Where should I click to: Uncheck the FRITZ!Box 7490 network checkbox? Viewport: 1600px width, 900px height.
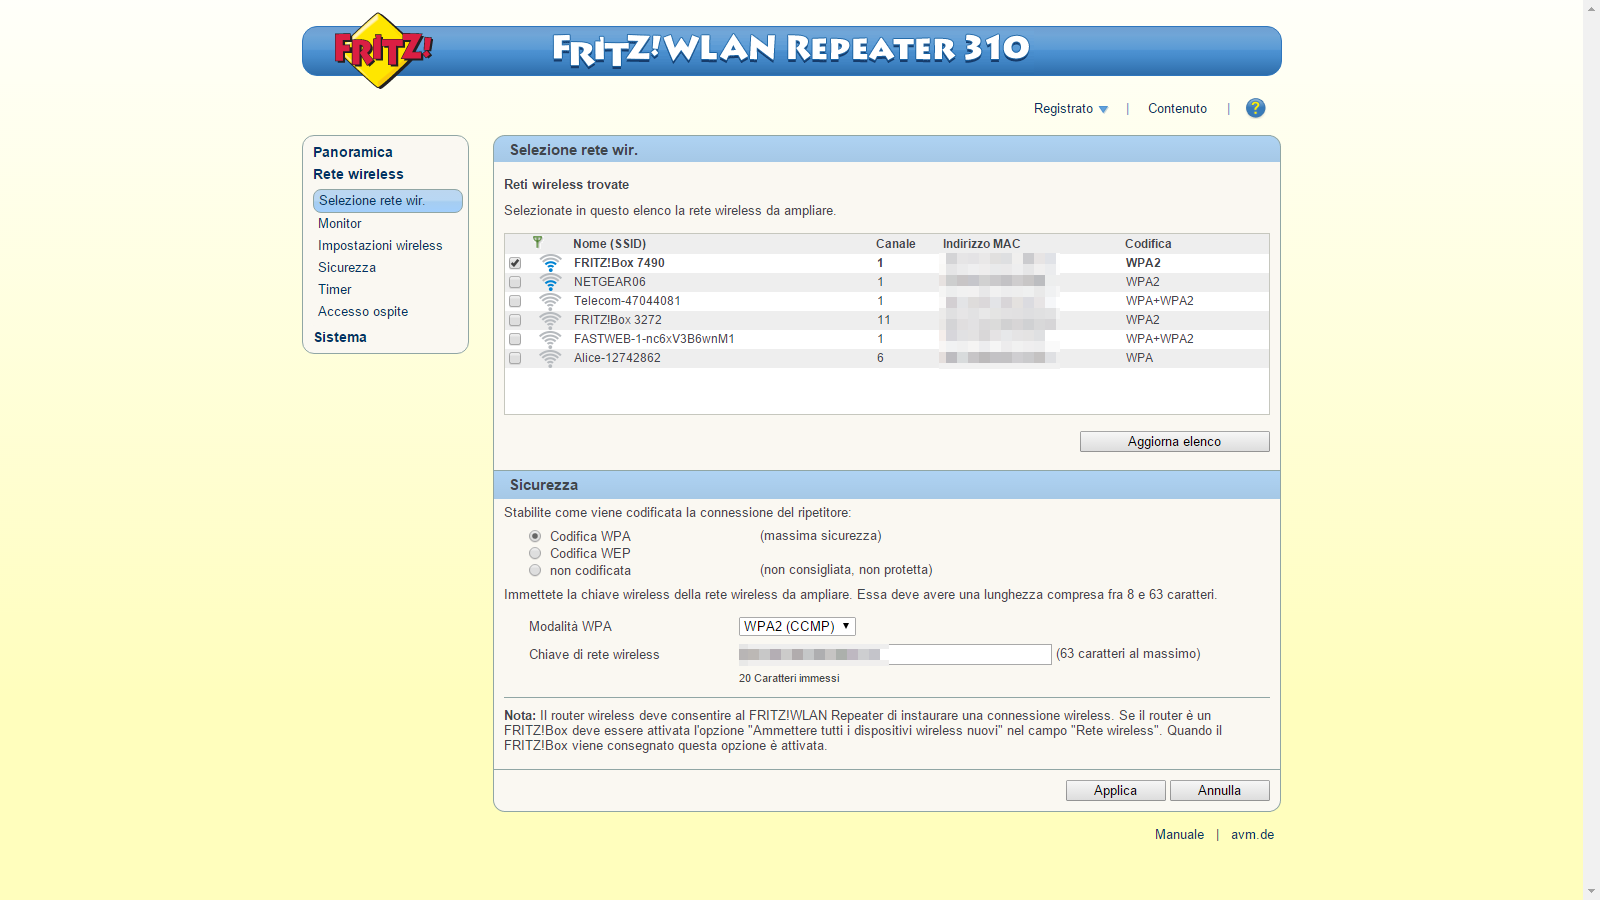click(x=515, y=263)
